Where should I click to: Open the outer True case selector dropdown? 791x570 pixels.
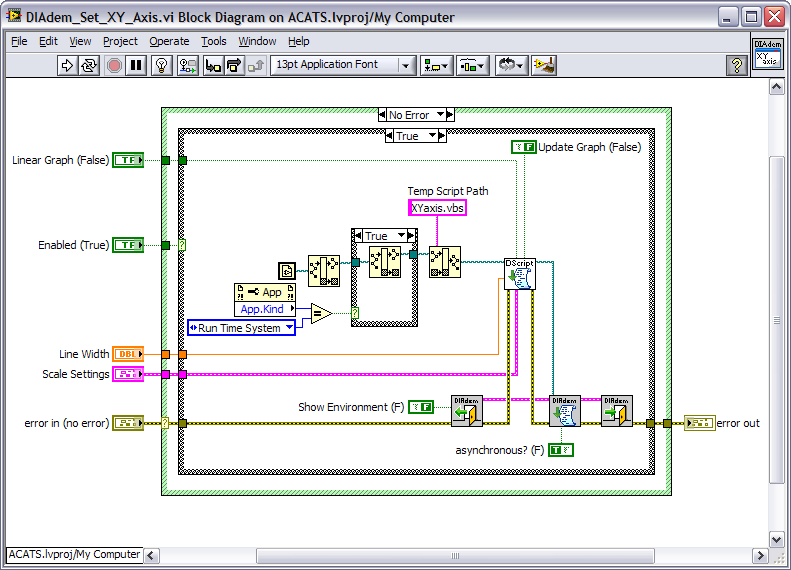432,136
